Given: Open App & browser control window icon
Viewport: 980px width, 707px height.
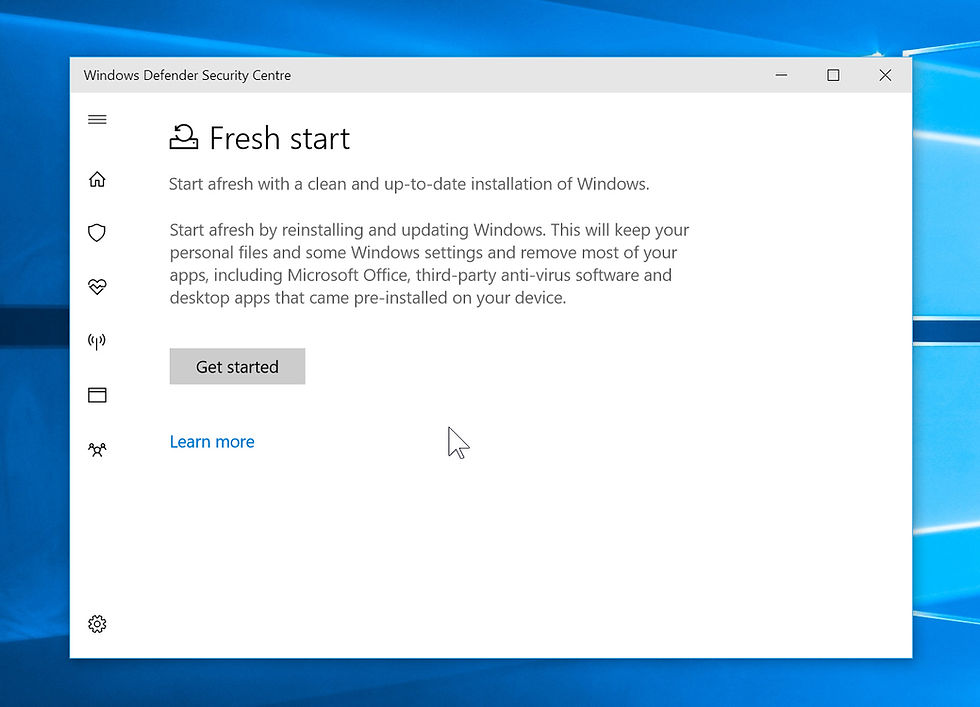Looking at the screenshot, I should click(97, 395).
